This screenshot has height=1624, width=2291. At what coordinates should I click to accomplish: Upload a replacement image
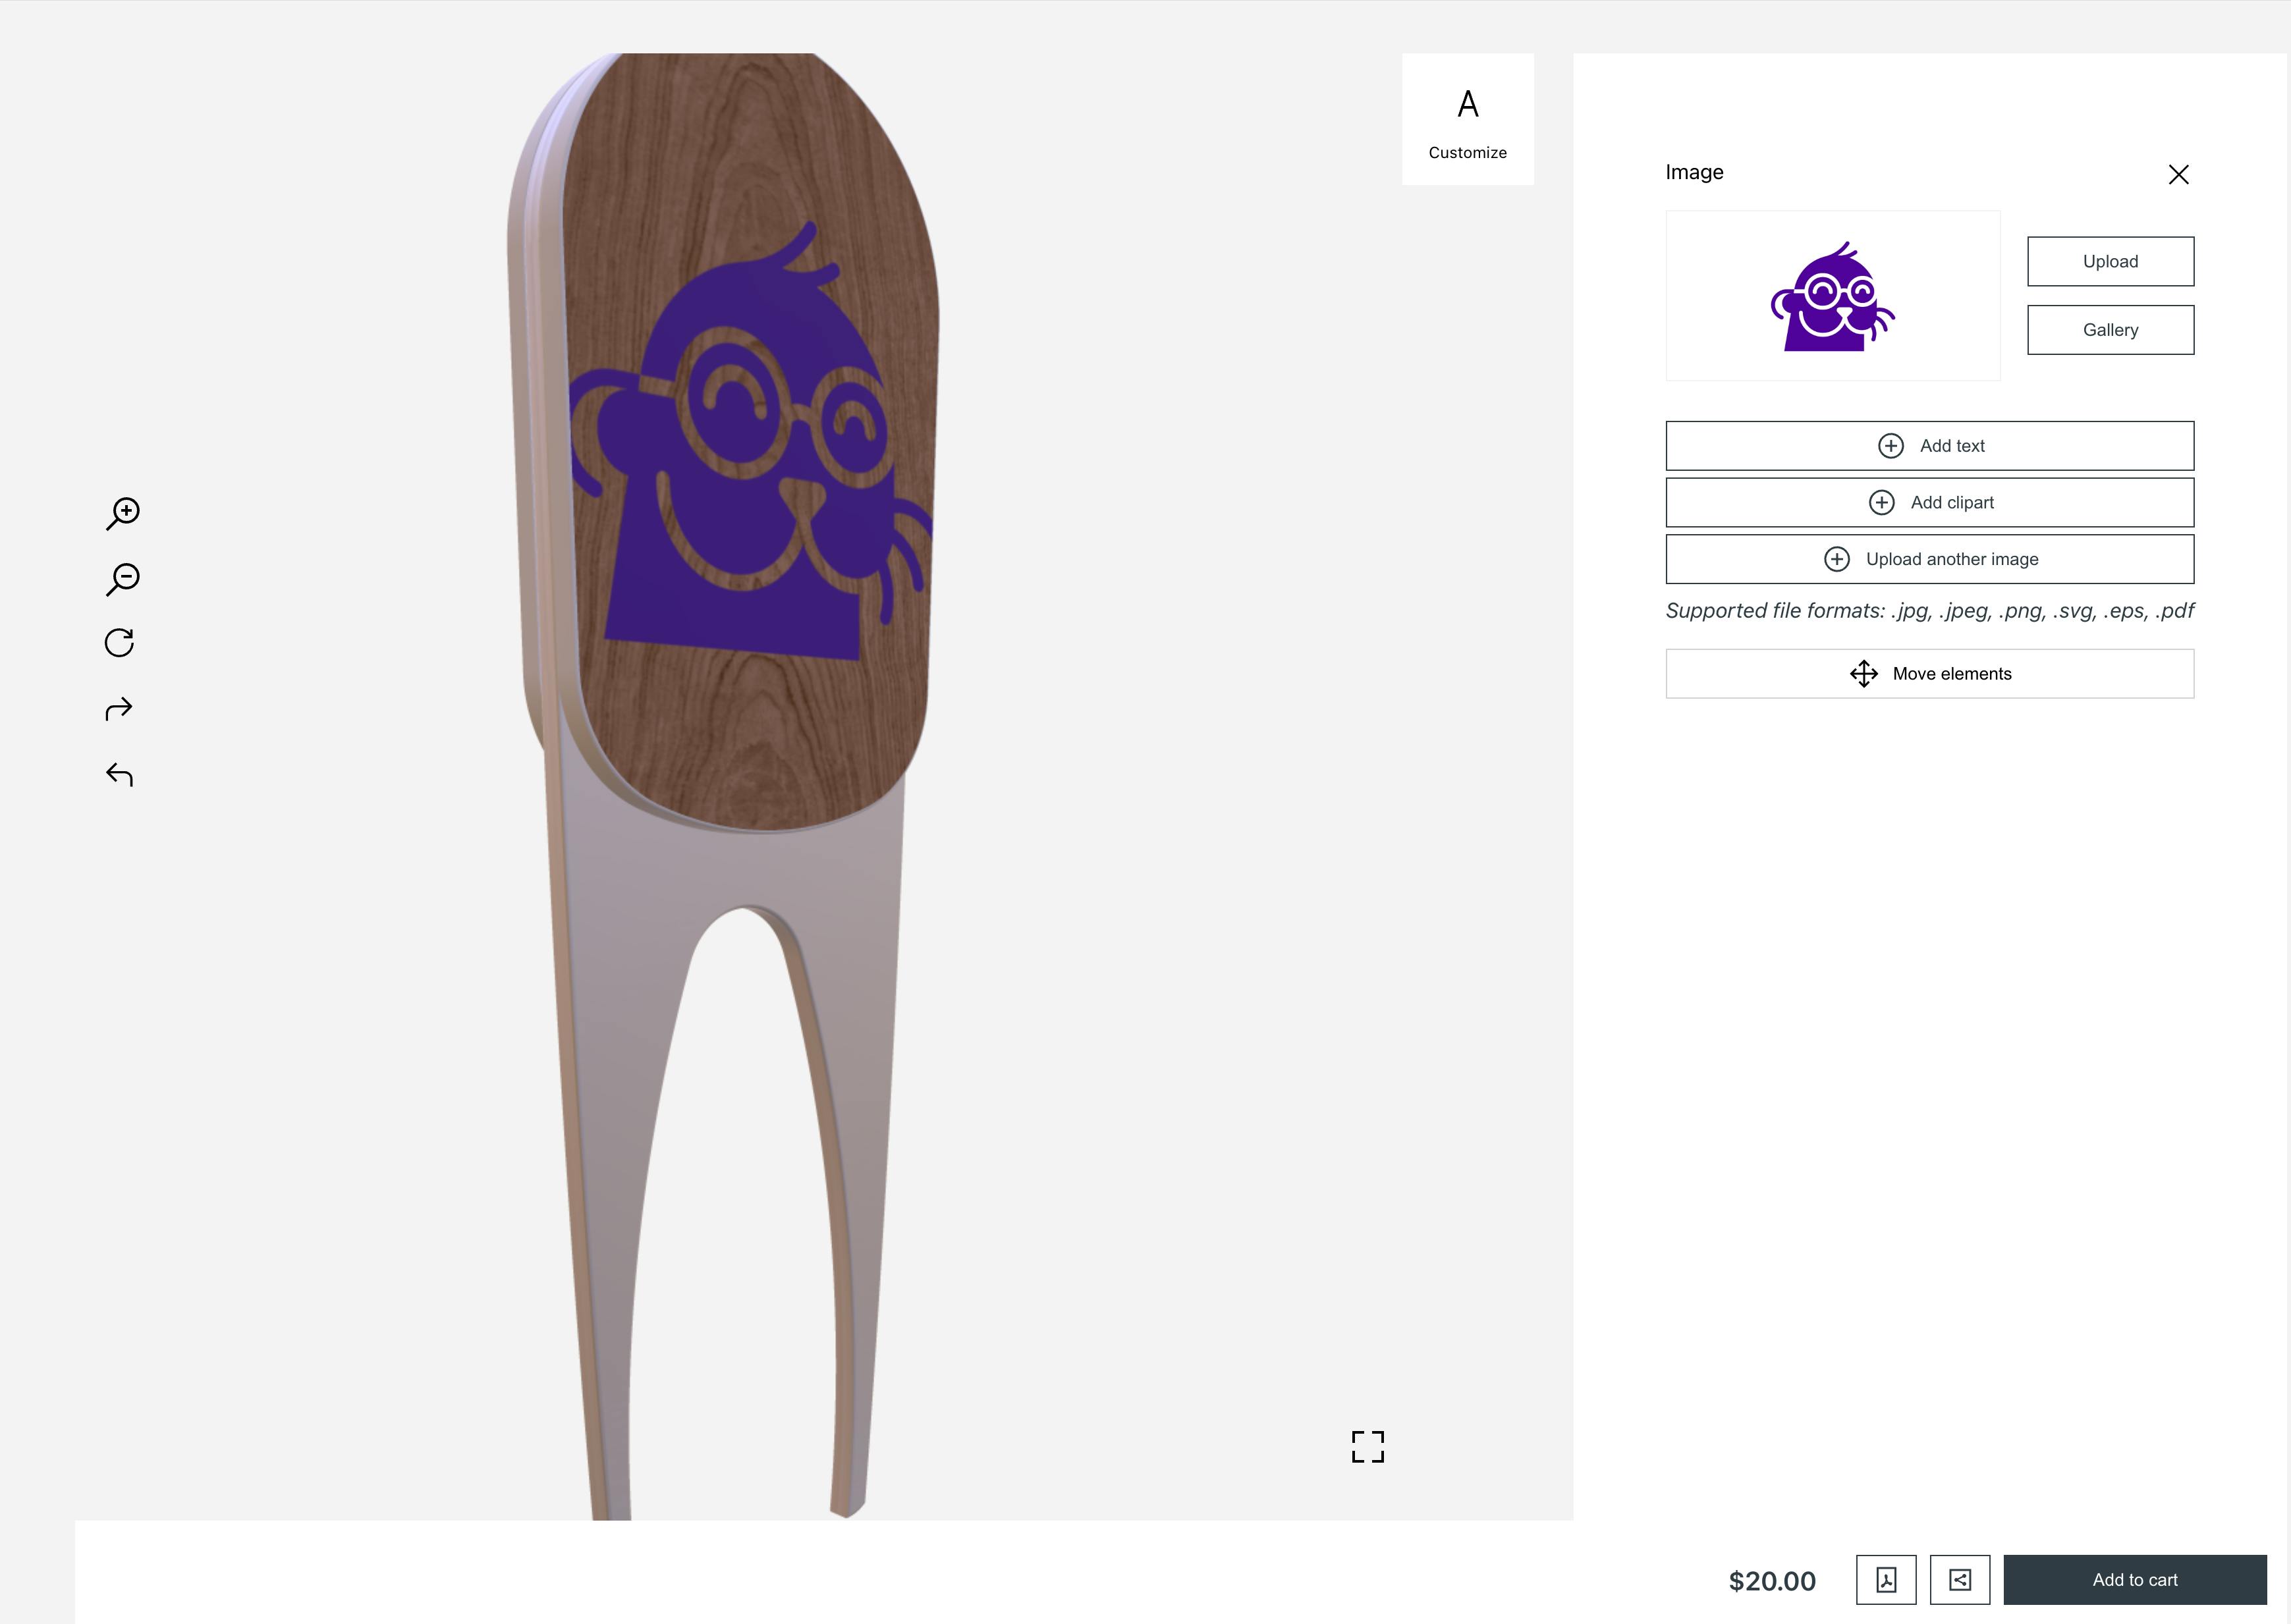[2110, 261]
